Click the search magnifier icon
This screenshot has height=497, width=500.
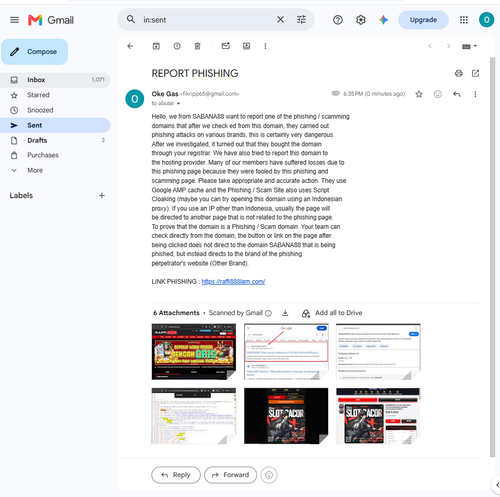tap(131, 20)
